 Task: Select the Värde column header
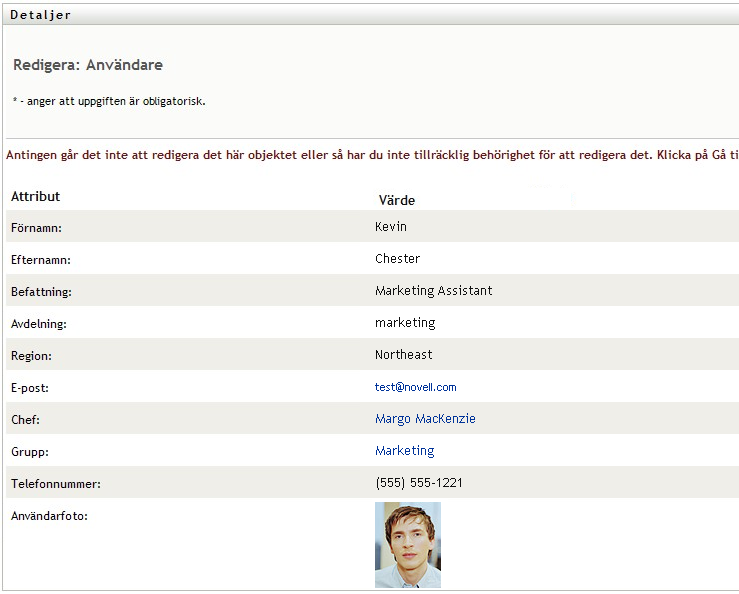[x=396, y=200]
